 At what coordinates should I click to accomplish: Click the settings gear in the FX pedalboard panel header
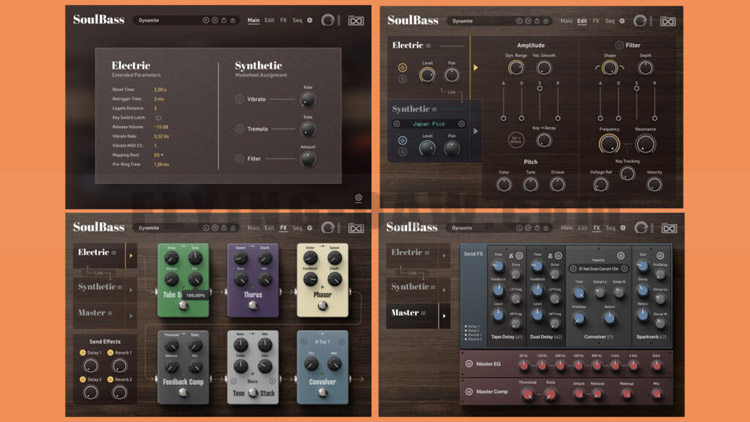[x=309, y=228]
